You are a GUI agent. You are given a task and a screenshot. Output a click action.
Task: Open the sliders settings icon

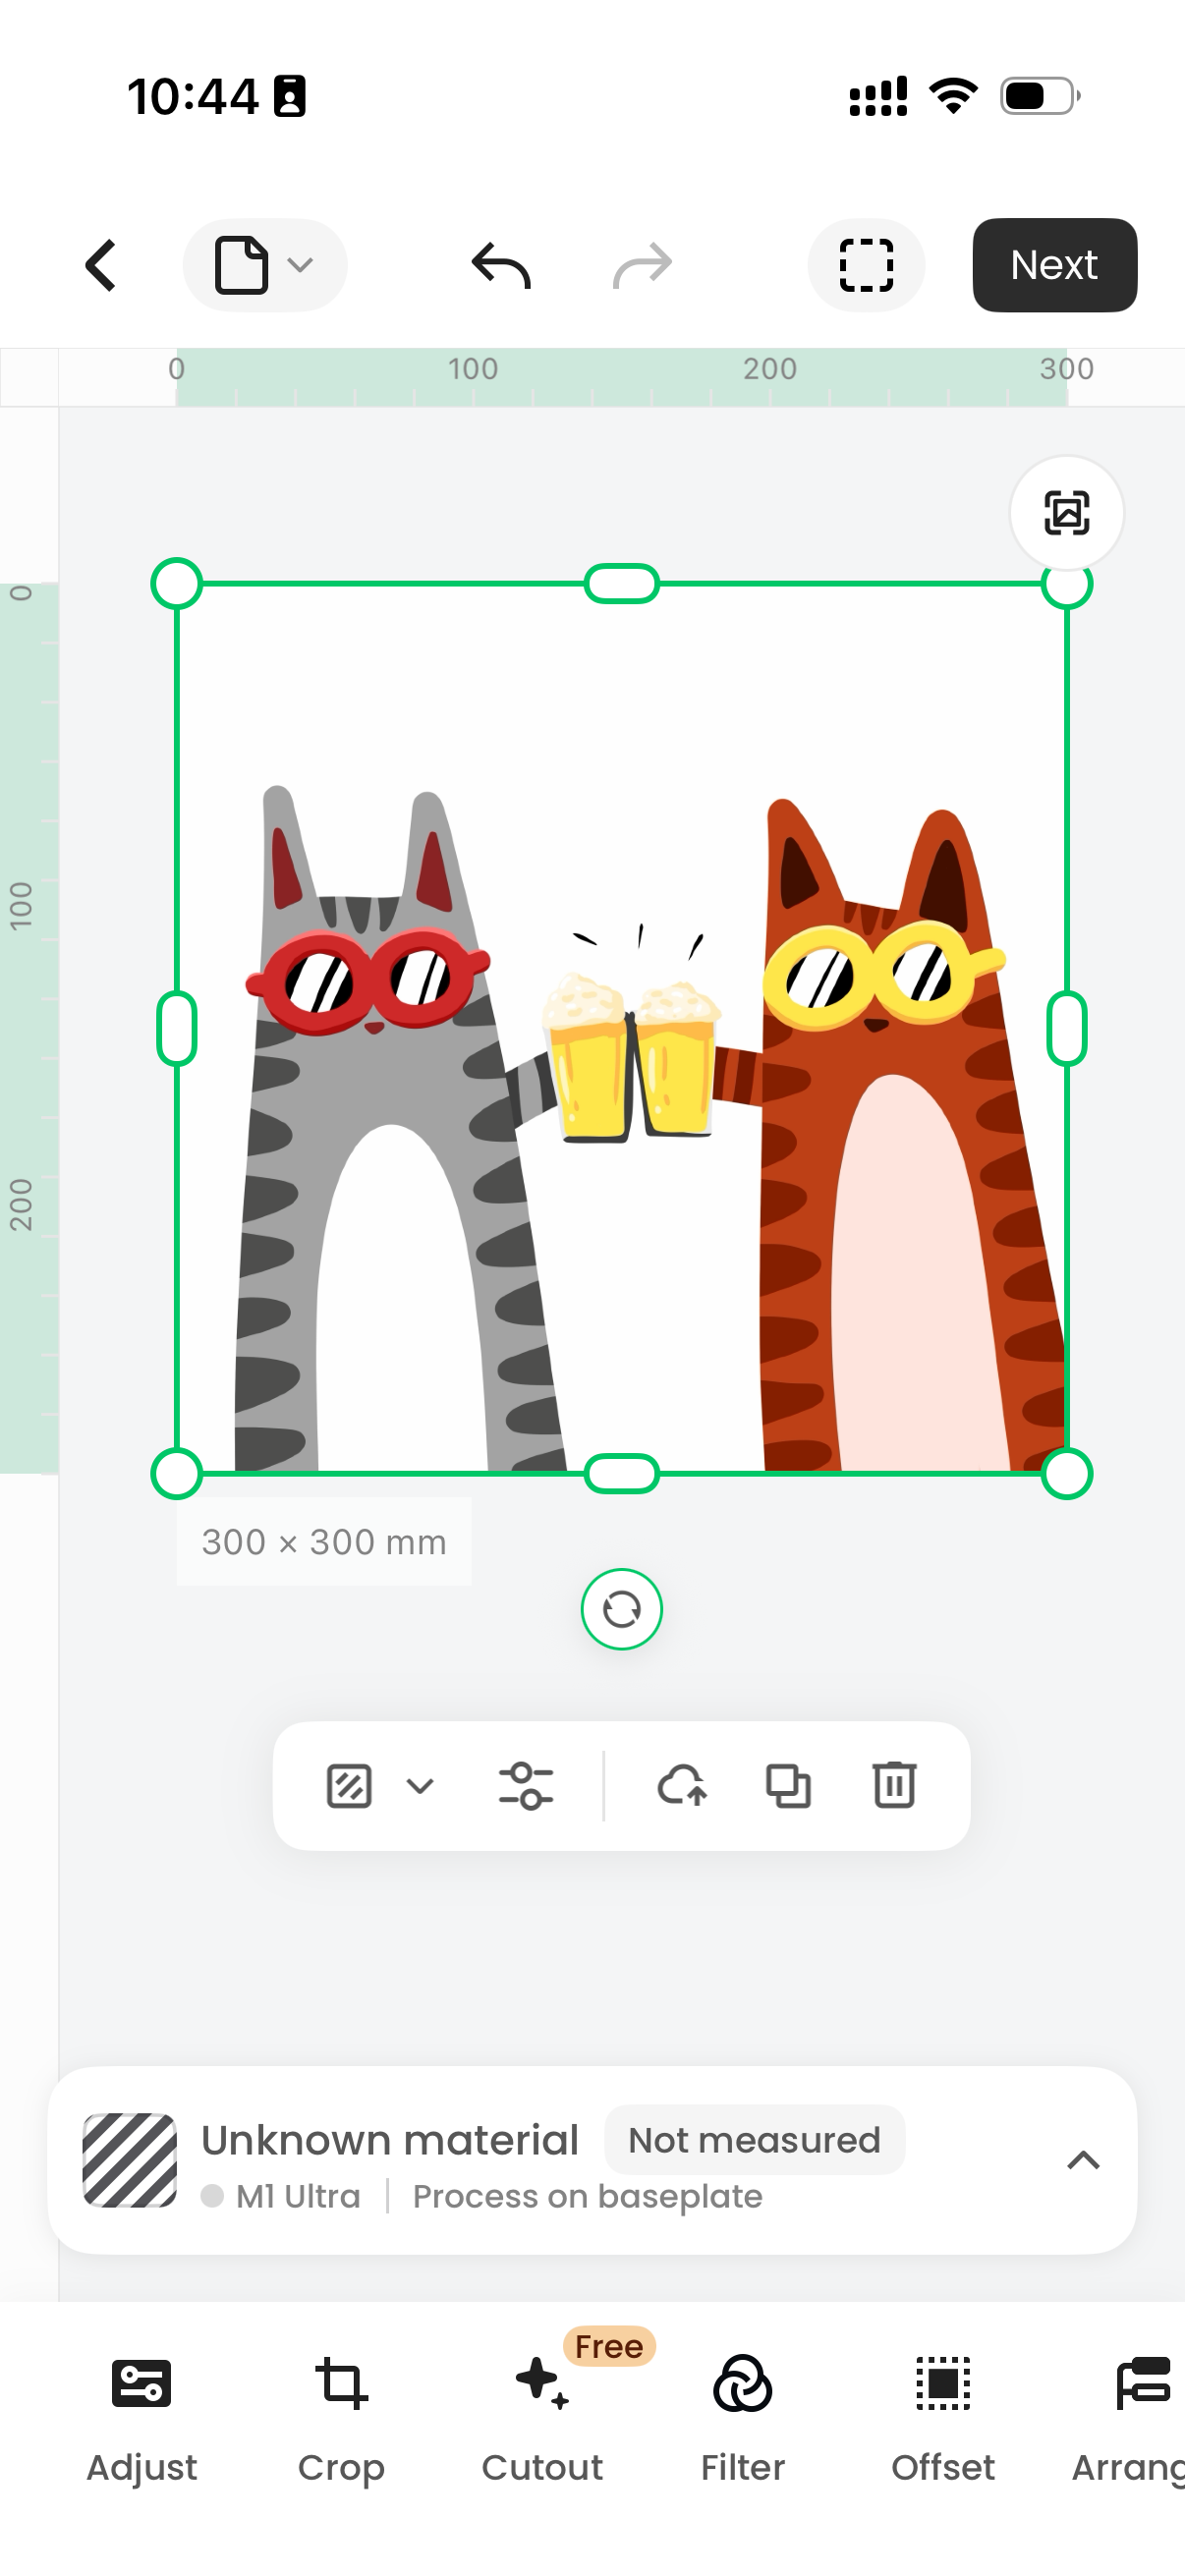[x=526, y=1786]
